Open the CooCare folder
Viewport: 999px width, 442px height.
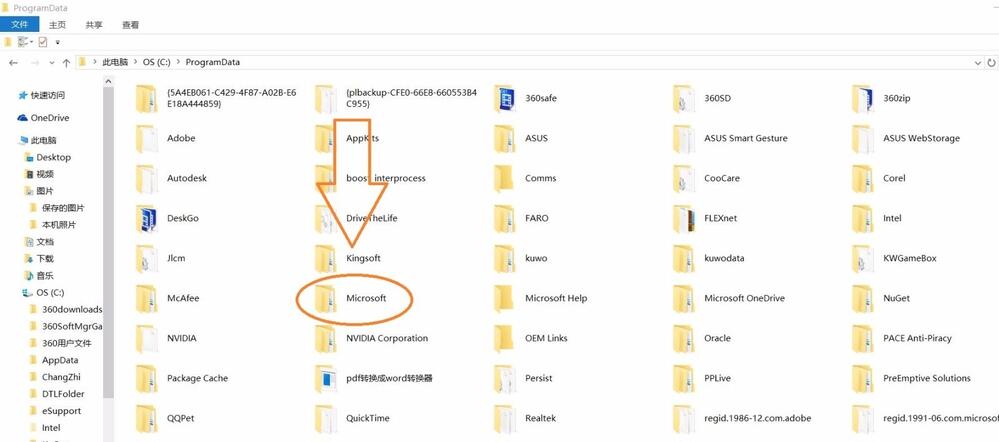[x=707, y=178]
